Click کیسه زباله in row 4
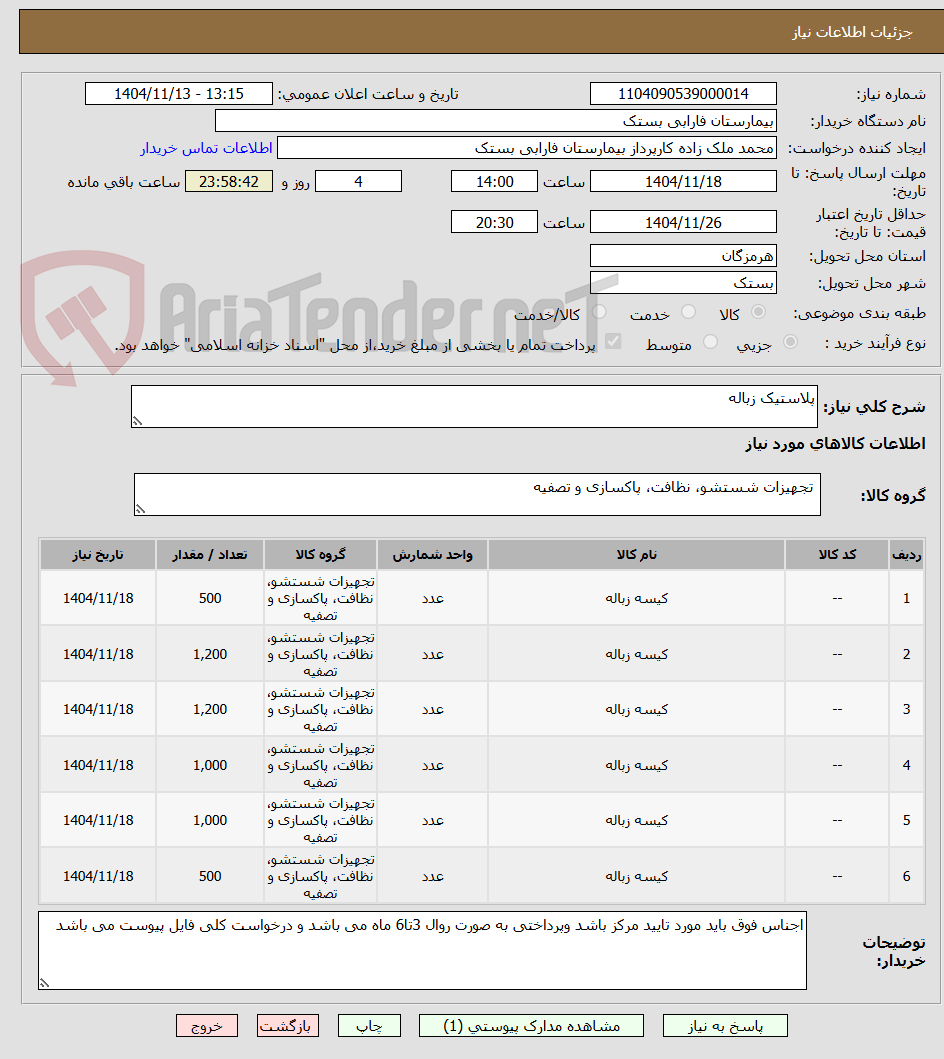This screenshot has height=1059, width=944. click(636, 766)
